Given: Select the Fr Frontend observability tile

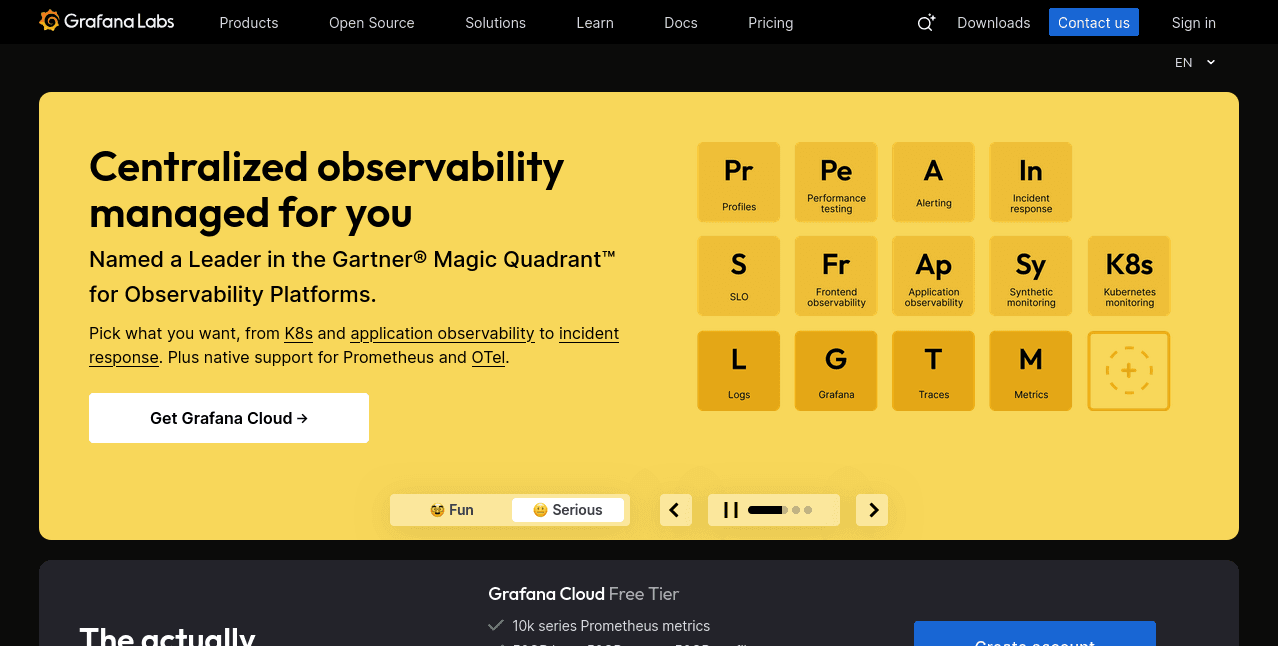Looking at the screenshot, I should [x=836, y=276].
